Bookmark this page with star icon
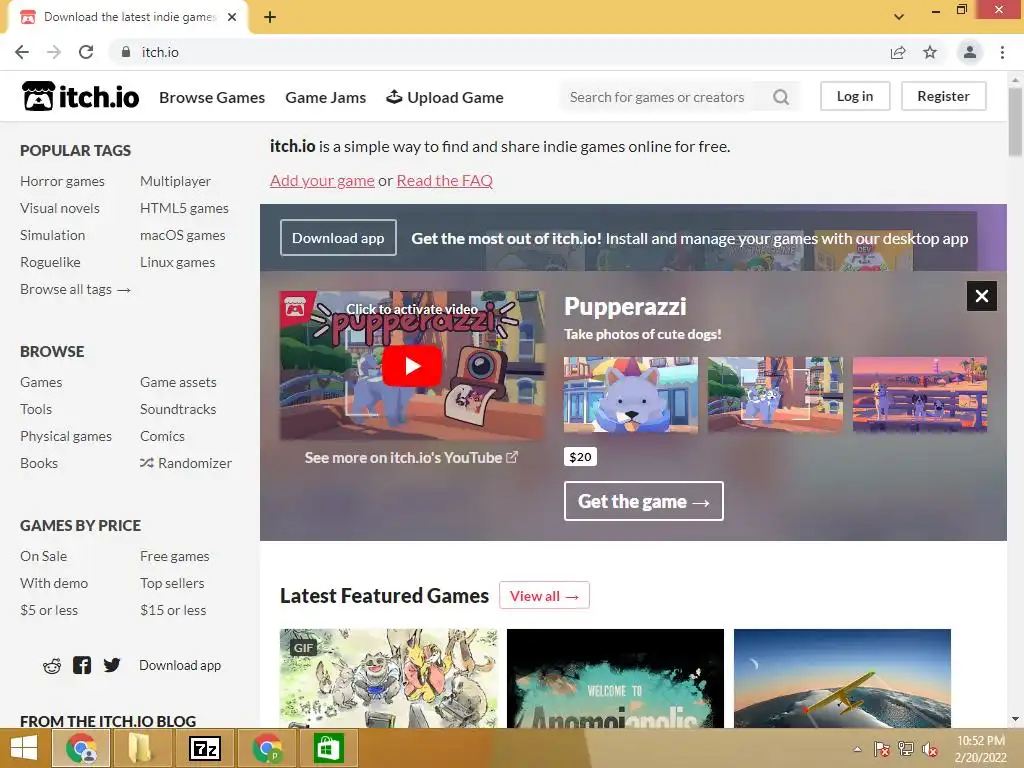Screen dimensions: 1024x768 930,52
